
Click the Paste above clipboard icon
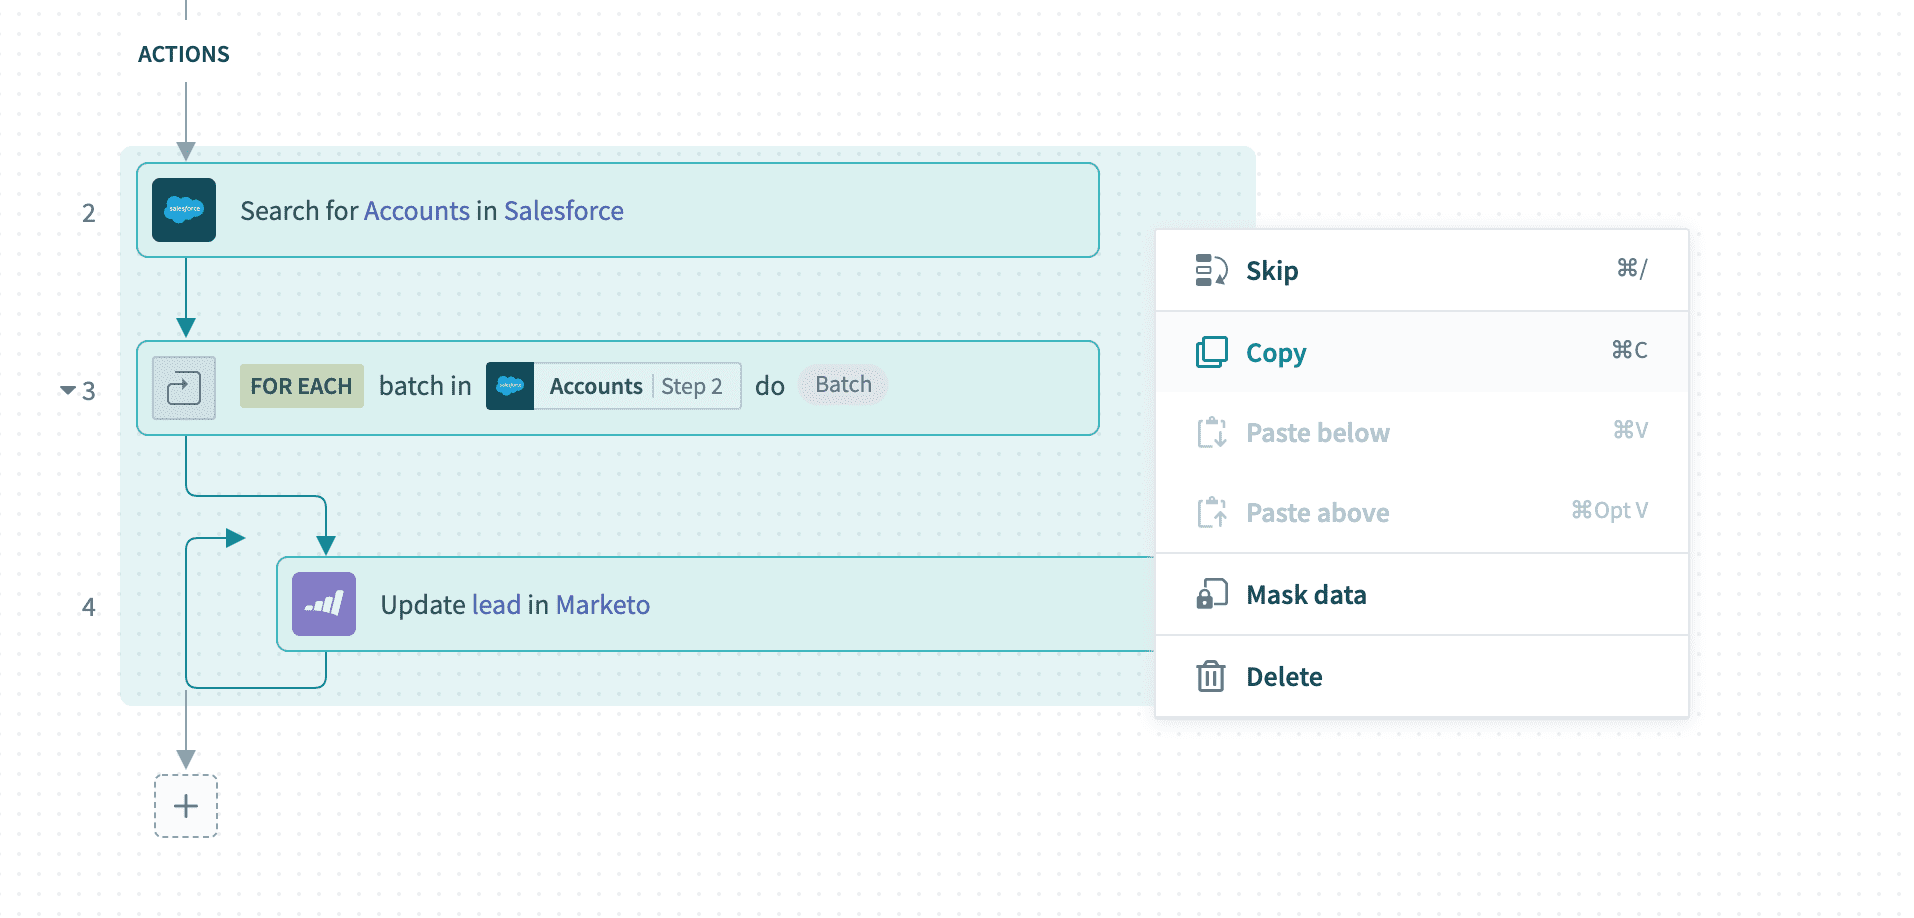[1210, 512]
